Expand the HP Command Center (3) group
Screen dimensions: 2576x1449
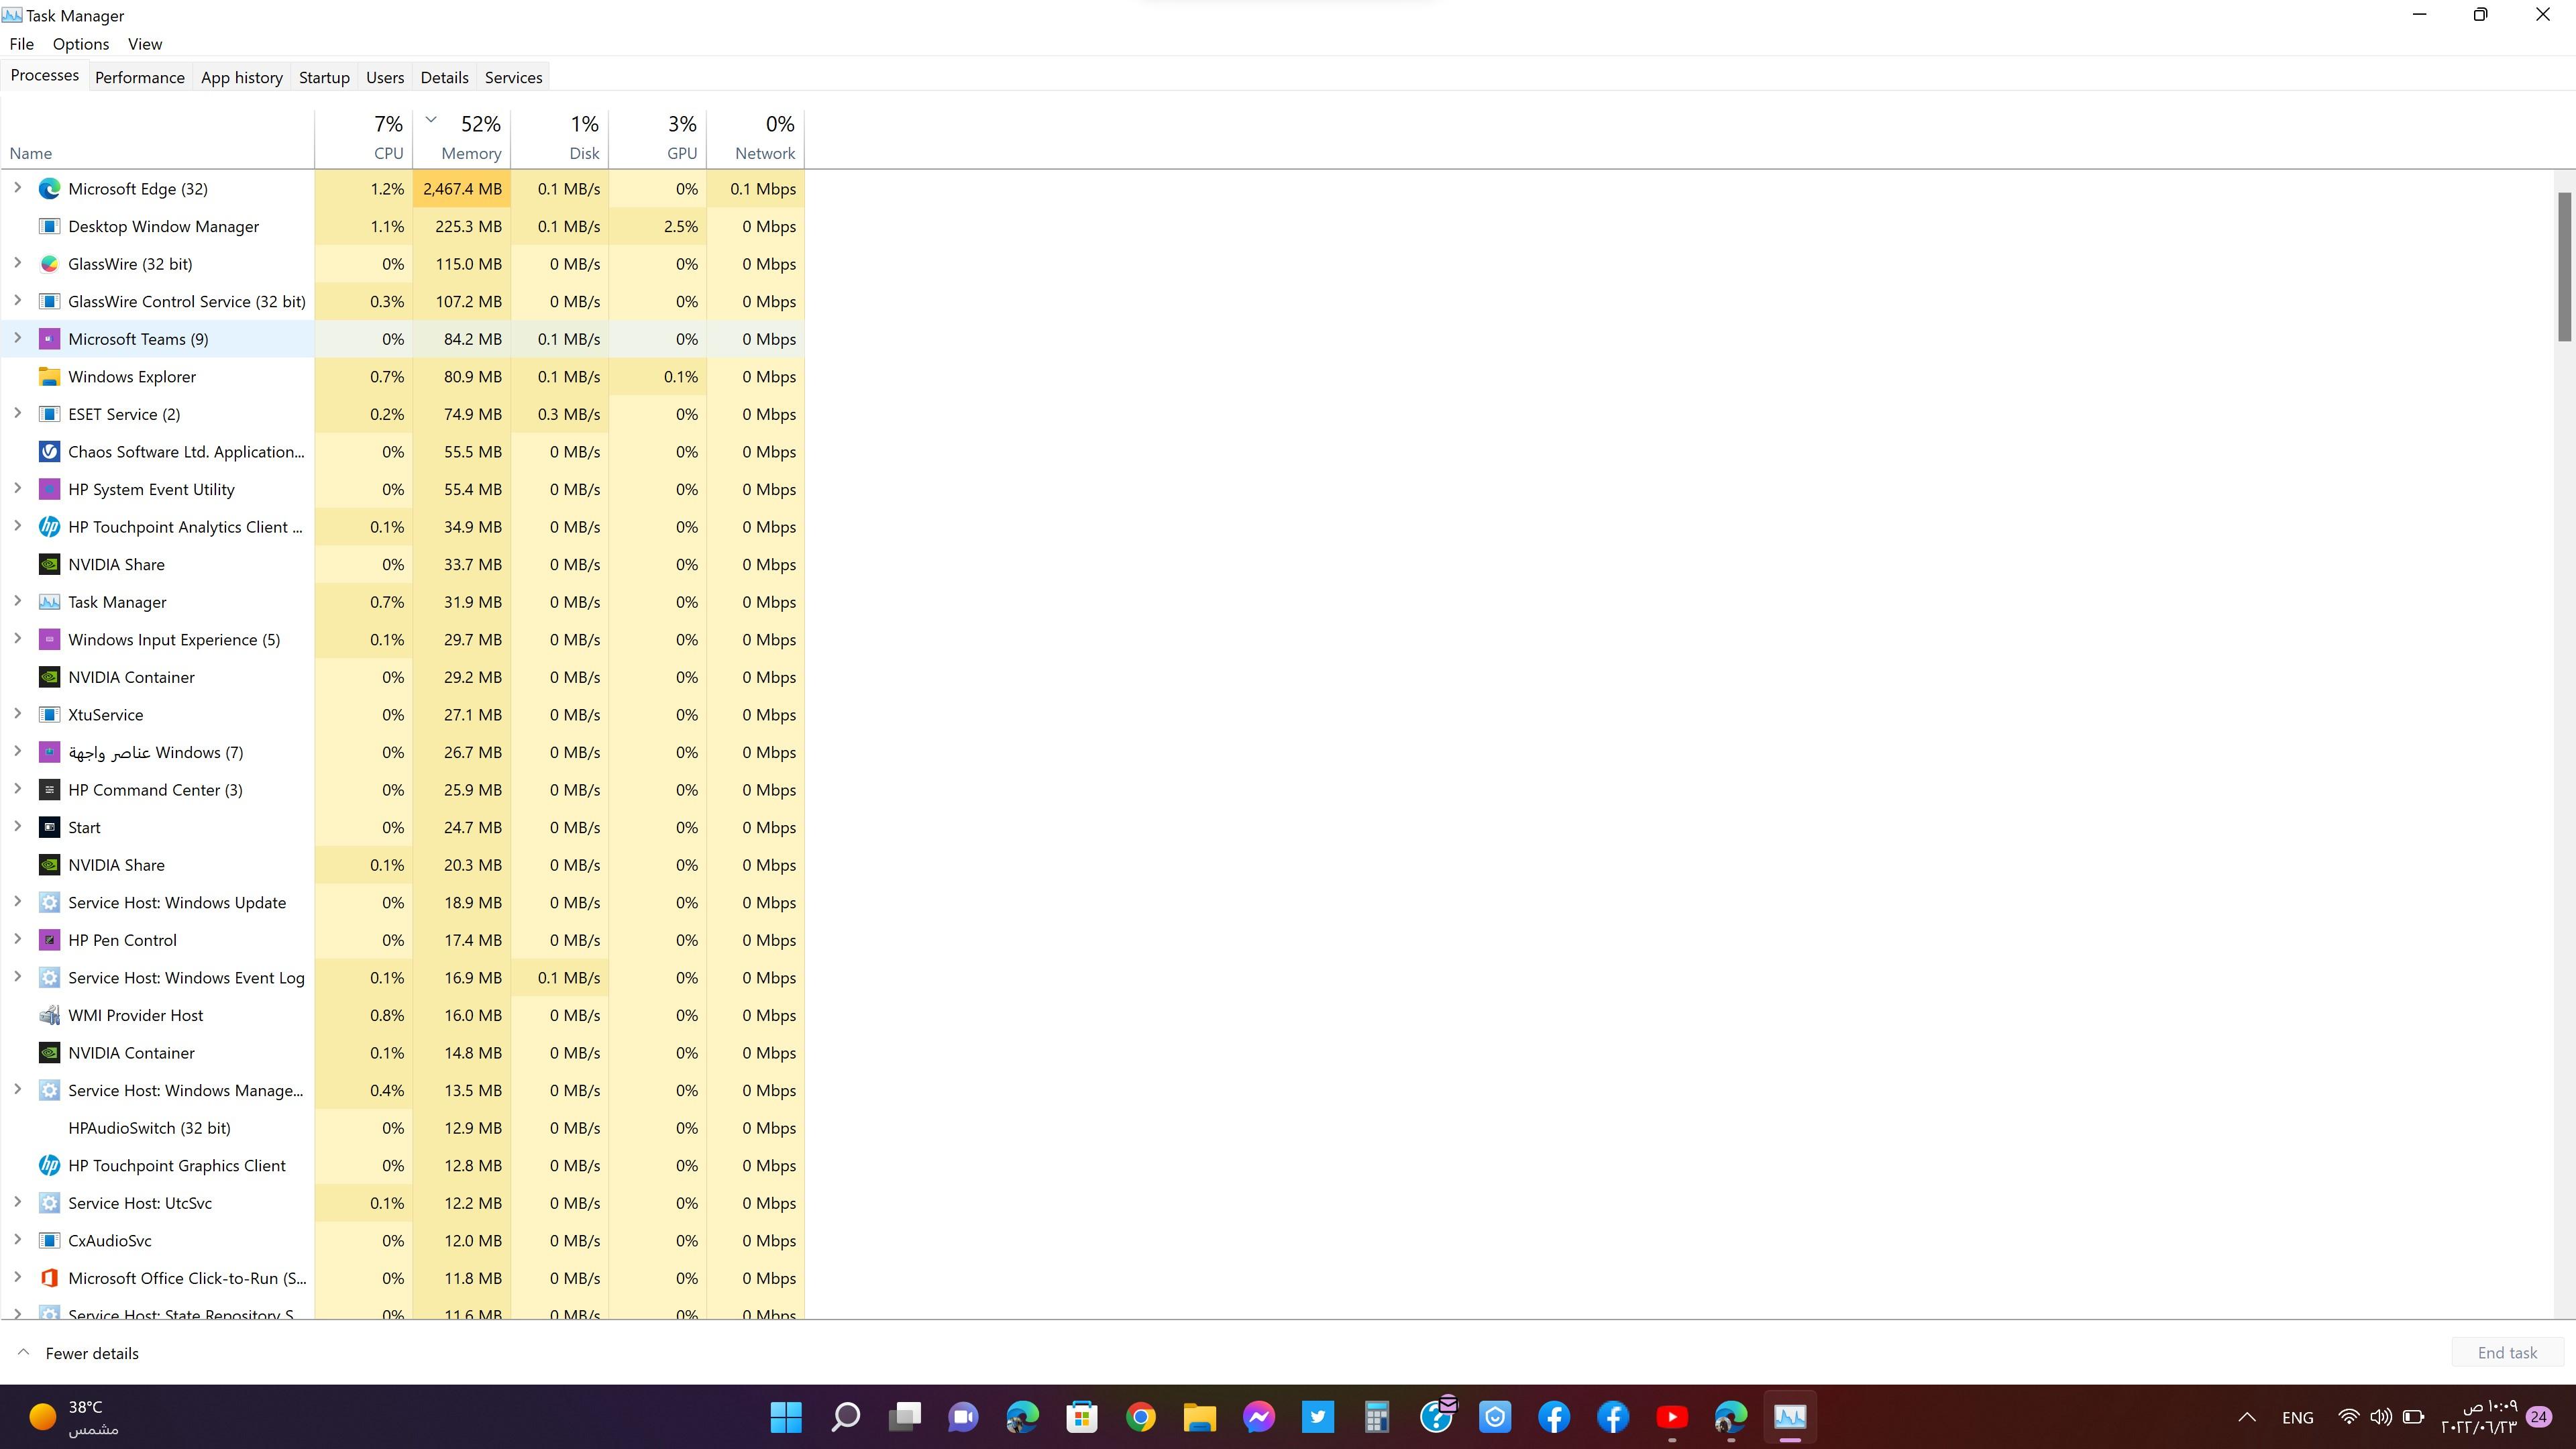pyautogui.click(x=17, y=789)
